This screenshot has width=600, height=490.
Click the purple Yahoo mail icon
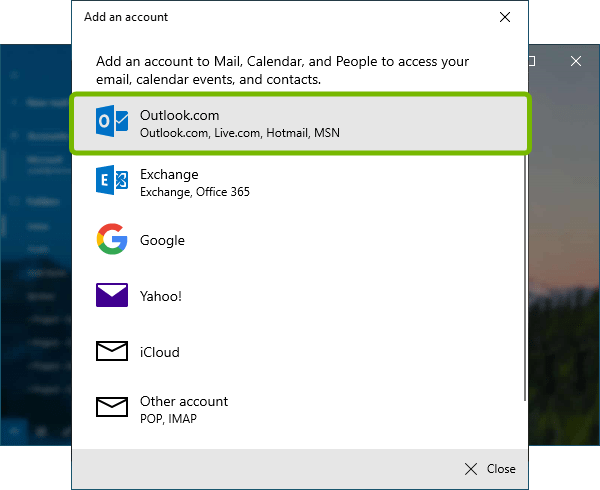point(112,295)
